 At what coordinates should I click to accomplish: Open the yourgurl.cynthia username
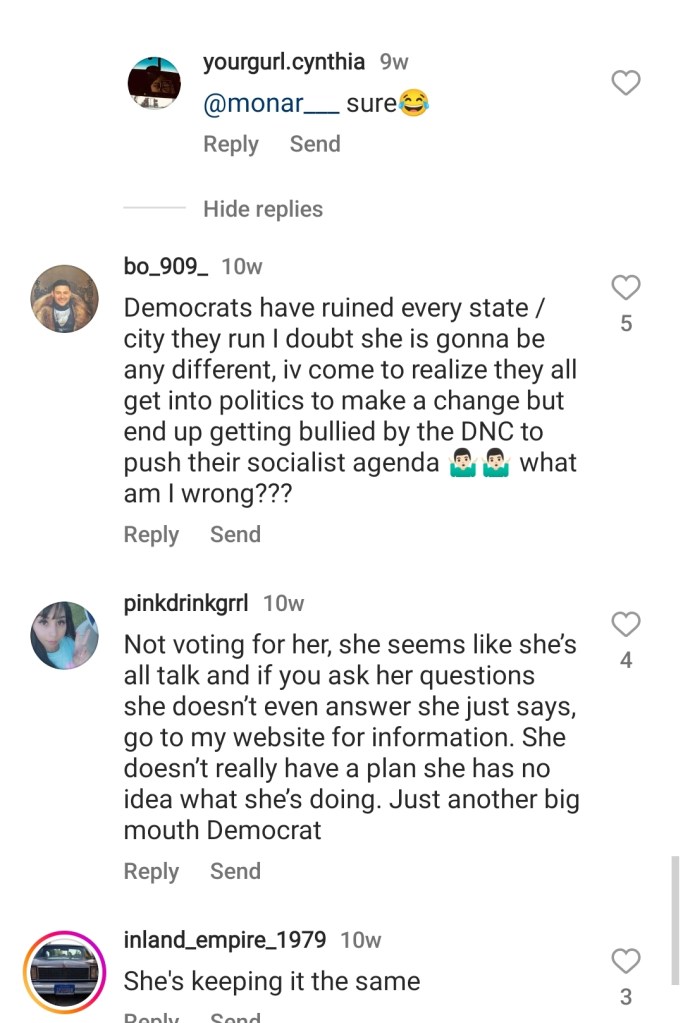click(284, 62)
